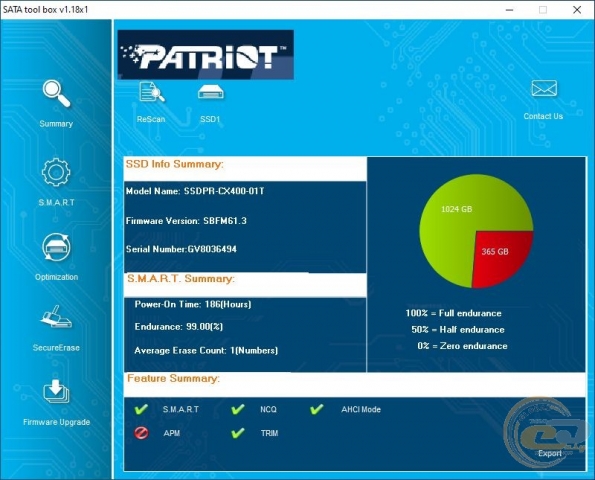Click the S.M.A.R.T feature label
The width and height of the screenshot is (595, 480).
(x=181, y=409)
